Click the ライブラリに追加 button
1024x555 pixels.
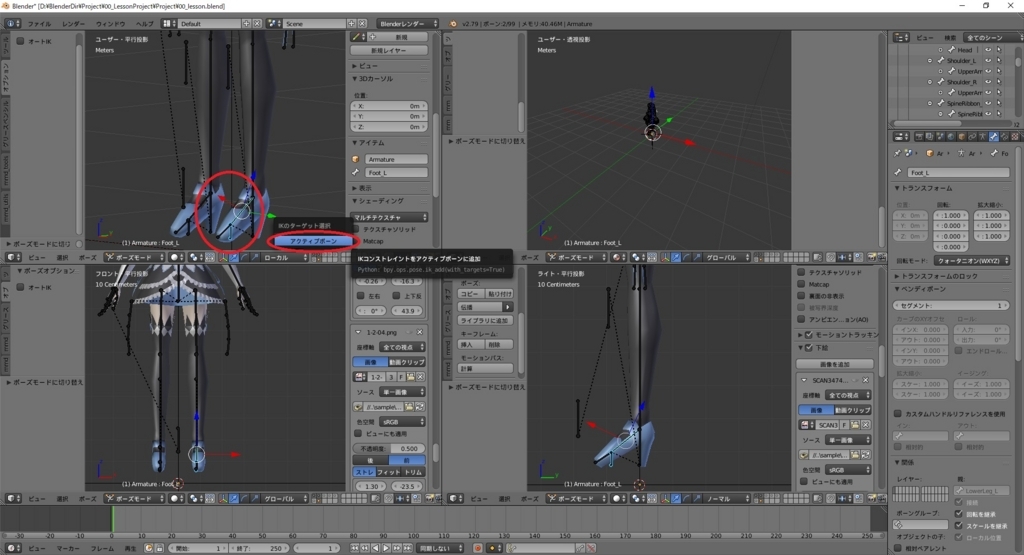(x=485, y=321)
